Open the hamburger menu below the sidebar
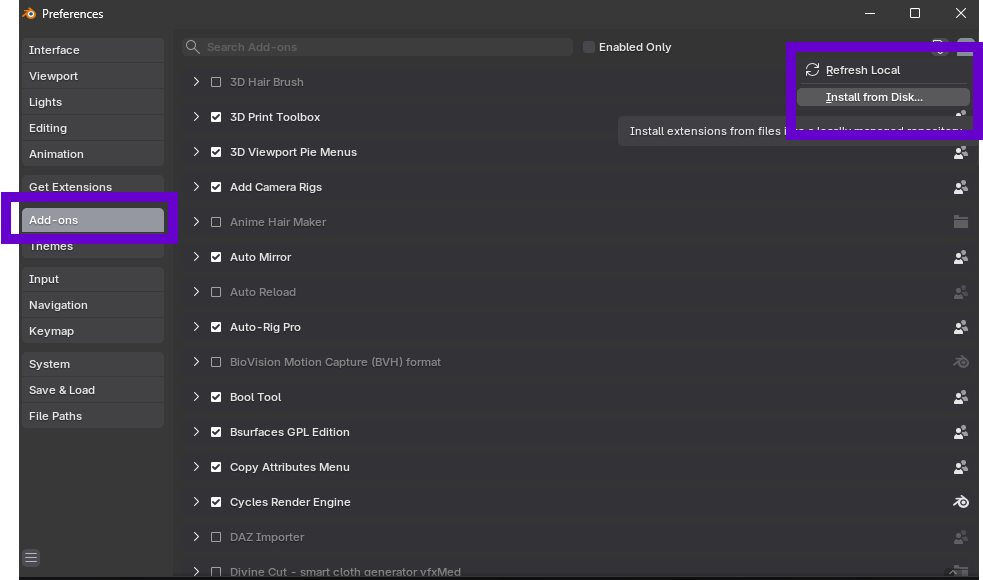This screenshot has height=580, width=983. point(31,557)
